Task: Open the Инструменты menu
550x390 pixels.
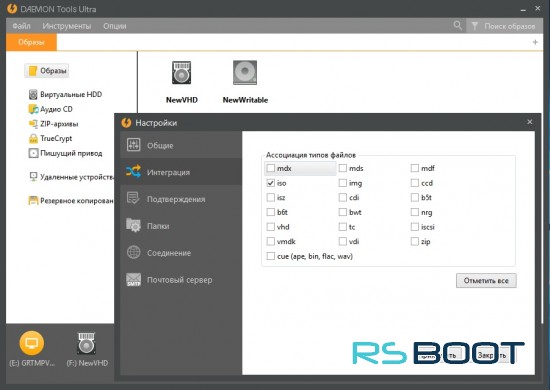Action: pos(67,26)
